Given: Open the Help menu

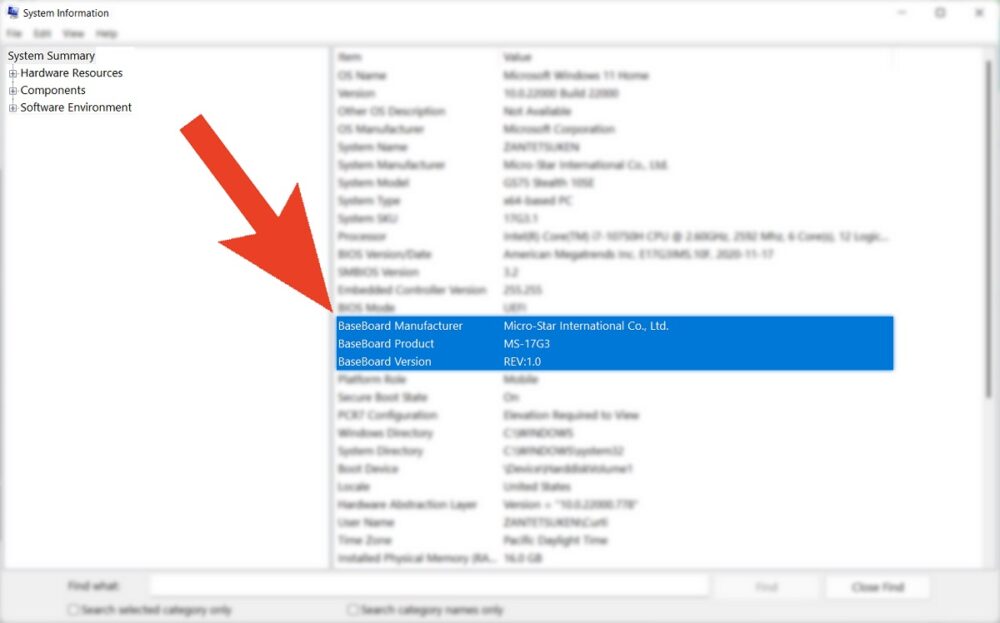Looking at the screenshot, I should [x=105, y=33].
